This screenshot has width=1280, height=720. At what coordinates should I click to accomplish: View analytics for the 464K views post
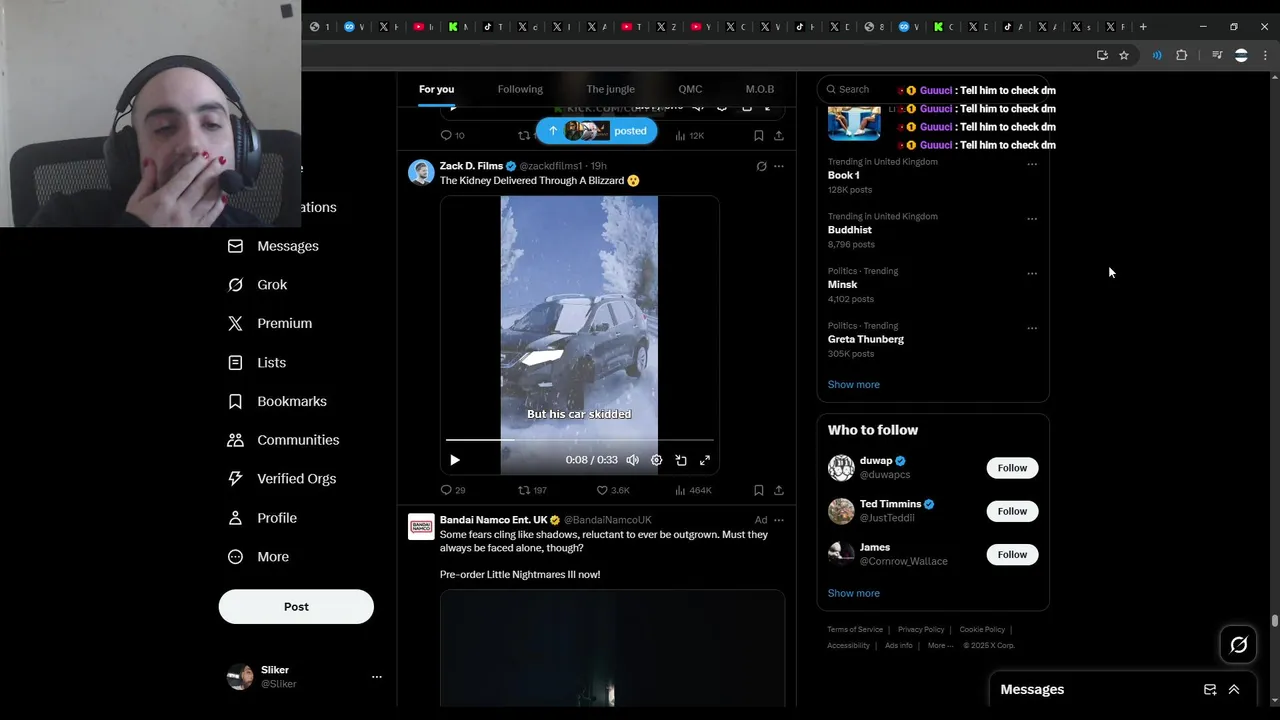point(693,490)
